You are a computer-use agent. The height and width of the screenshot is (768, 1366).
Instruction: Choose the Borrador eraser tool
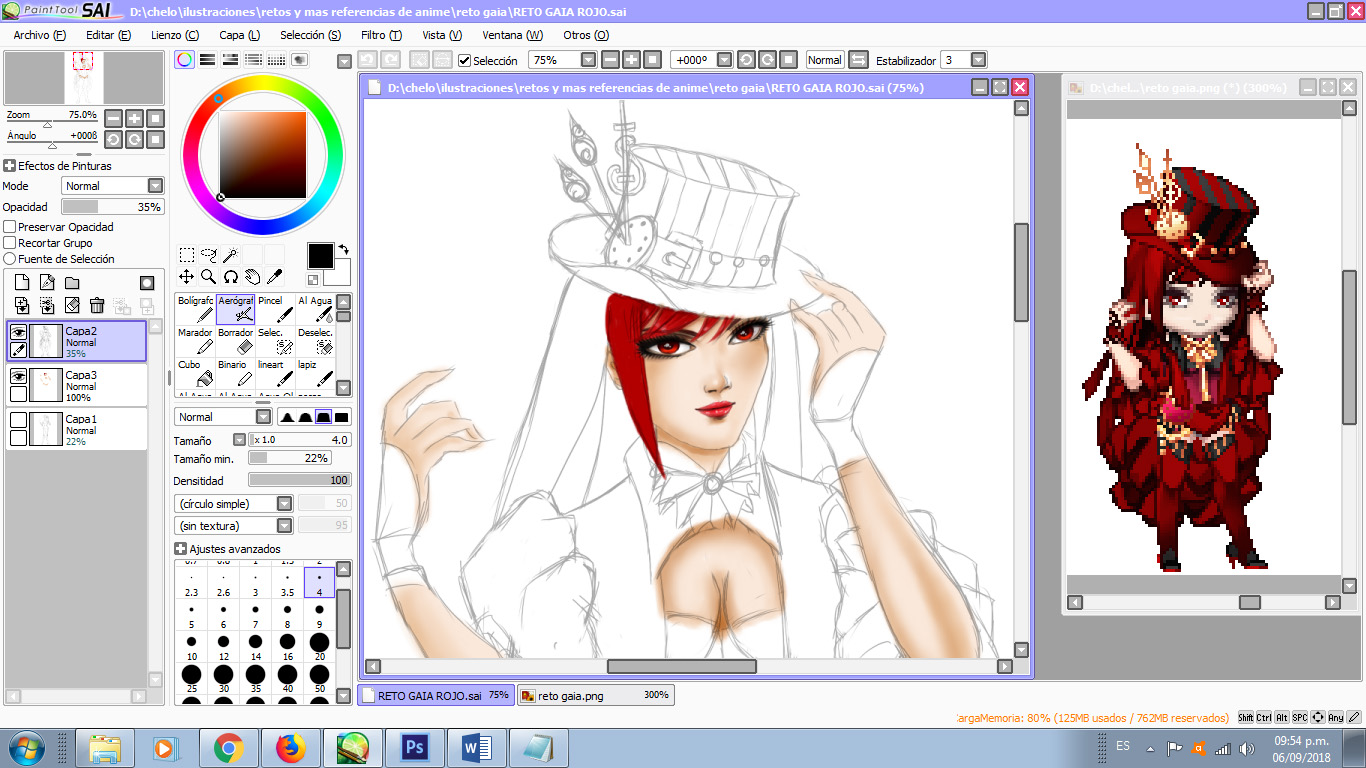[x=236, y=341]
